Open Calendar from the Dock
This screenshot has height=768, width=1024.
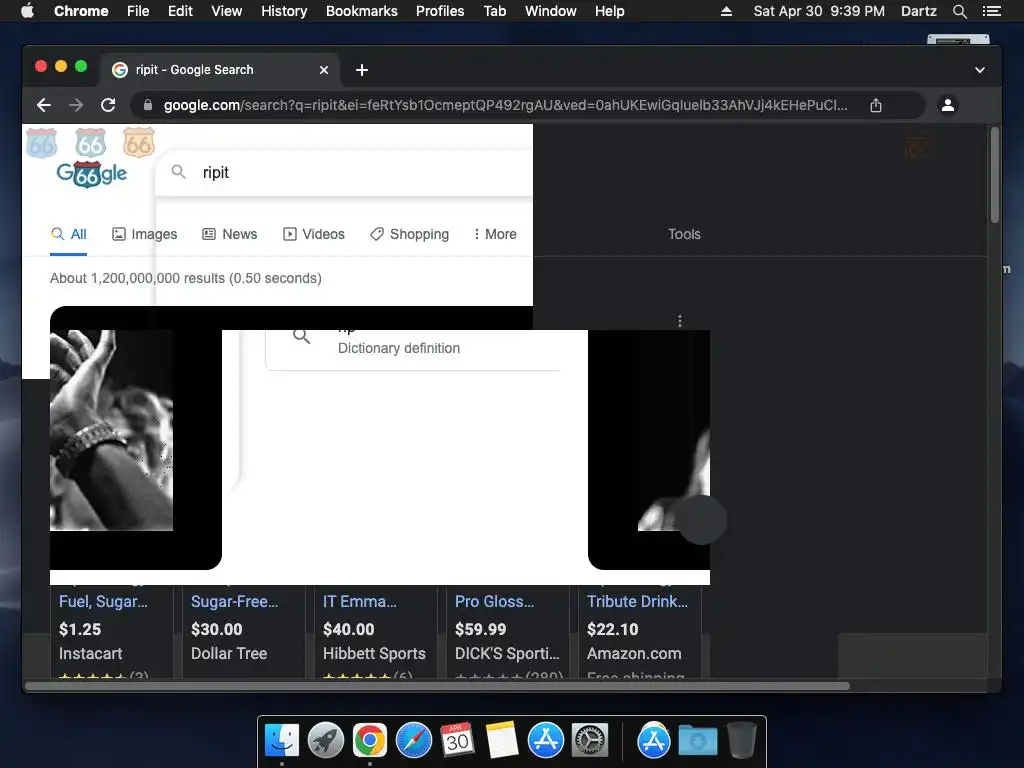tap(457, 741)
